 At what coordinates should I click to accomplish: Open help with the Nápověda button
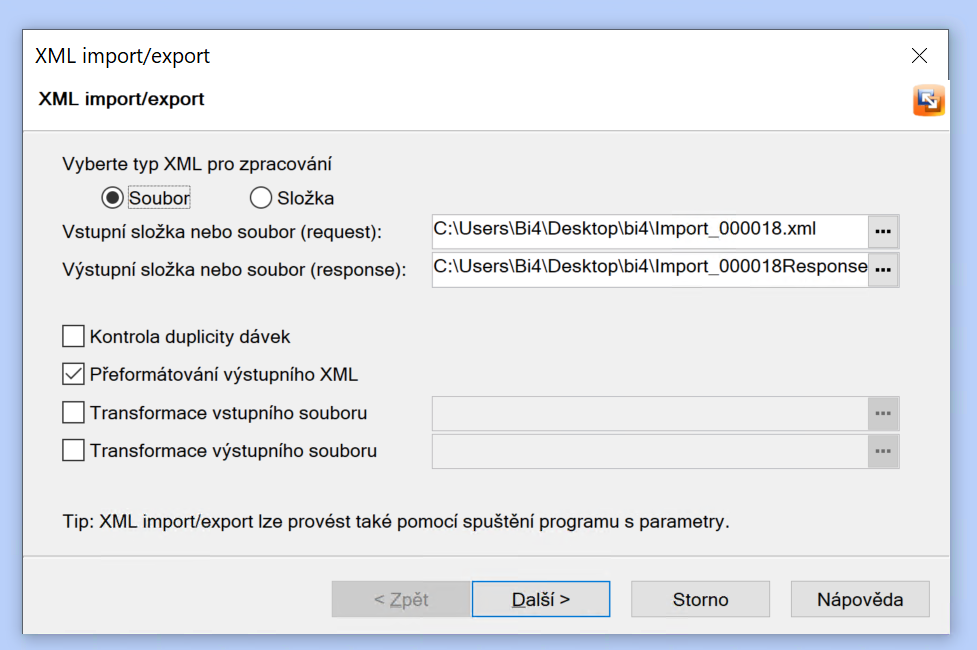click(x=860, y=600)
